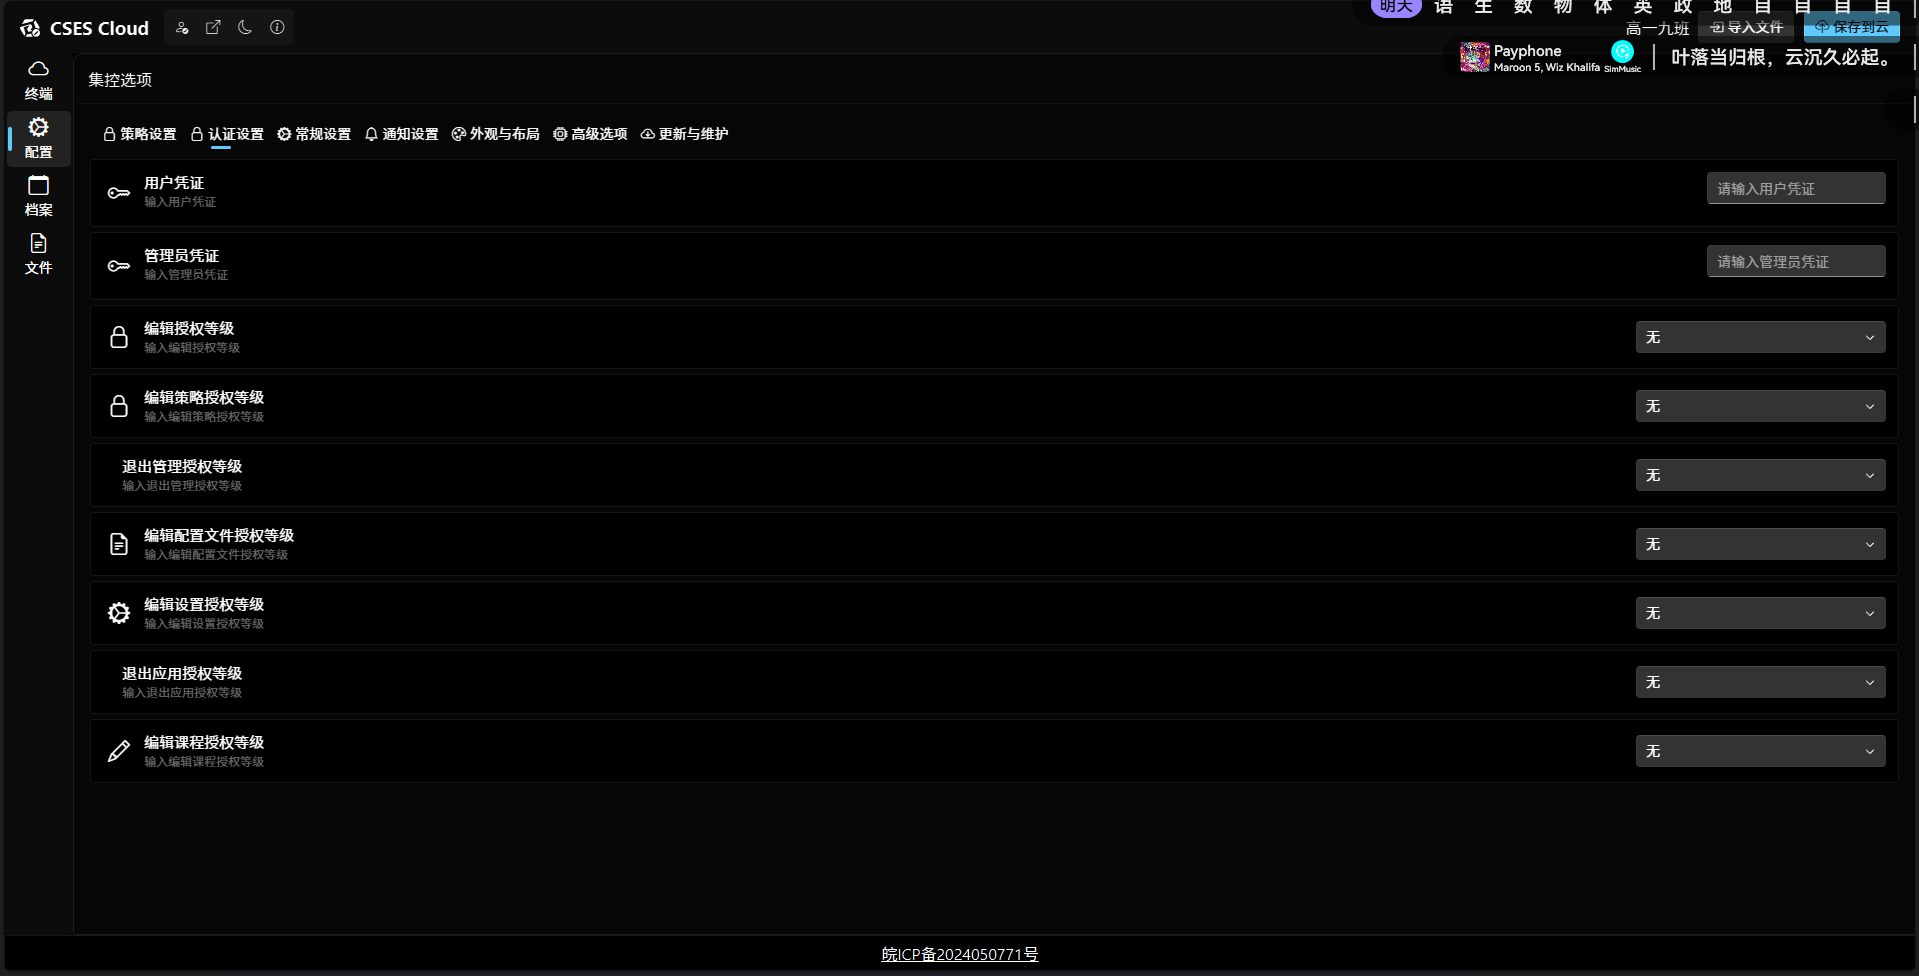Click the 用户凭证 input field
Image resolution: width=1919 pixels, height=976 pixels.
tap(1795, 189)
